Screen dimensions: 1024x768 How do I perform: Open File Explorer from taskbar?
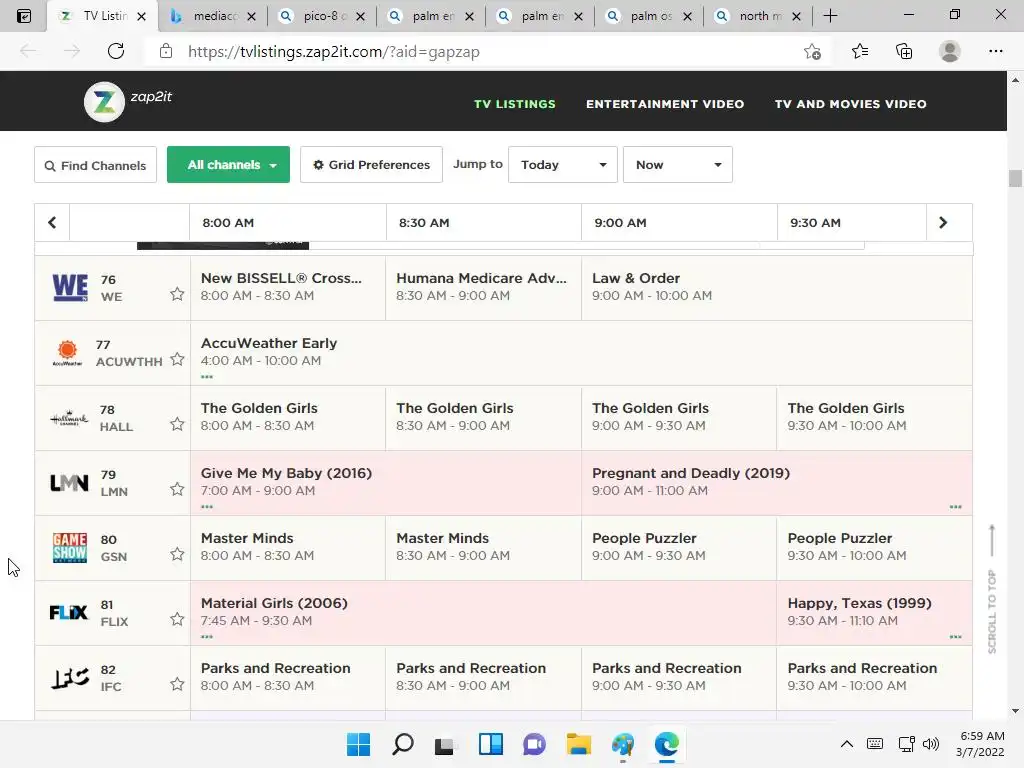[579, 744]
